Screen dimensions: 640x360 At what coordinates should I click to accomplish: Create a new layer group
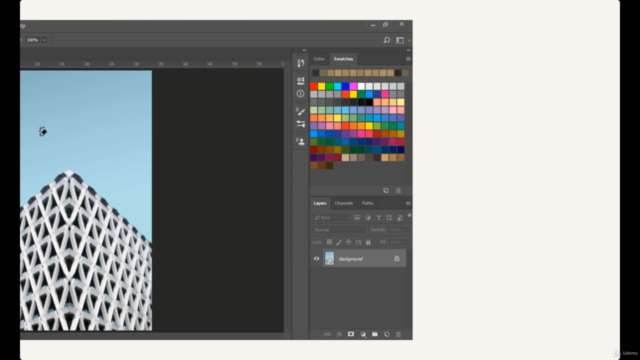coord(375,334)
